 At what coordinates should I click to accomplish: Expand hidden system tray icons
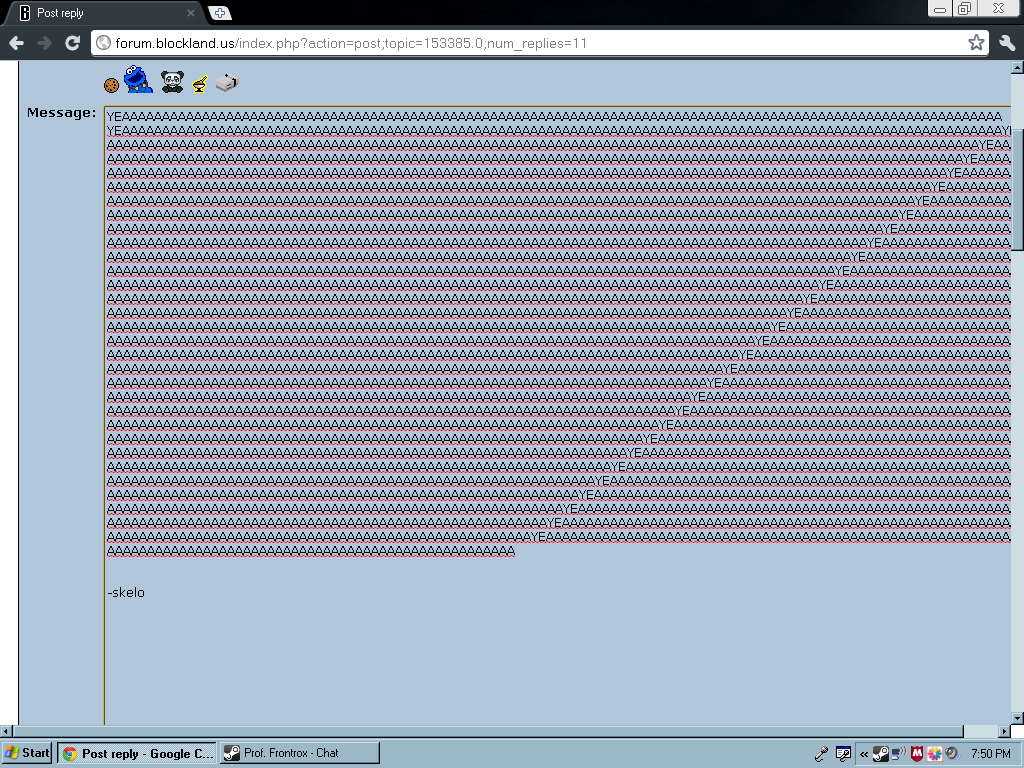pos(864,753)
